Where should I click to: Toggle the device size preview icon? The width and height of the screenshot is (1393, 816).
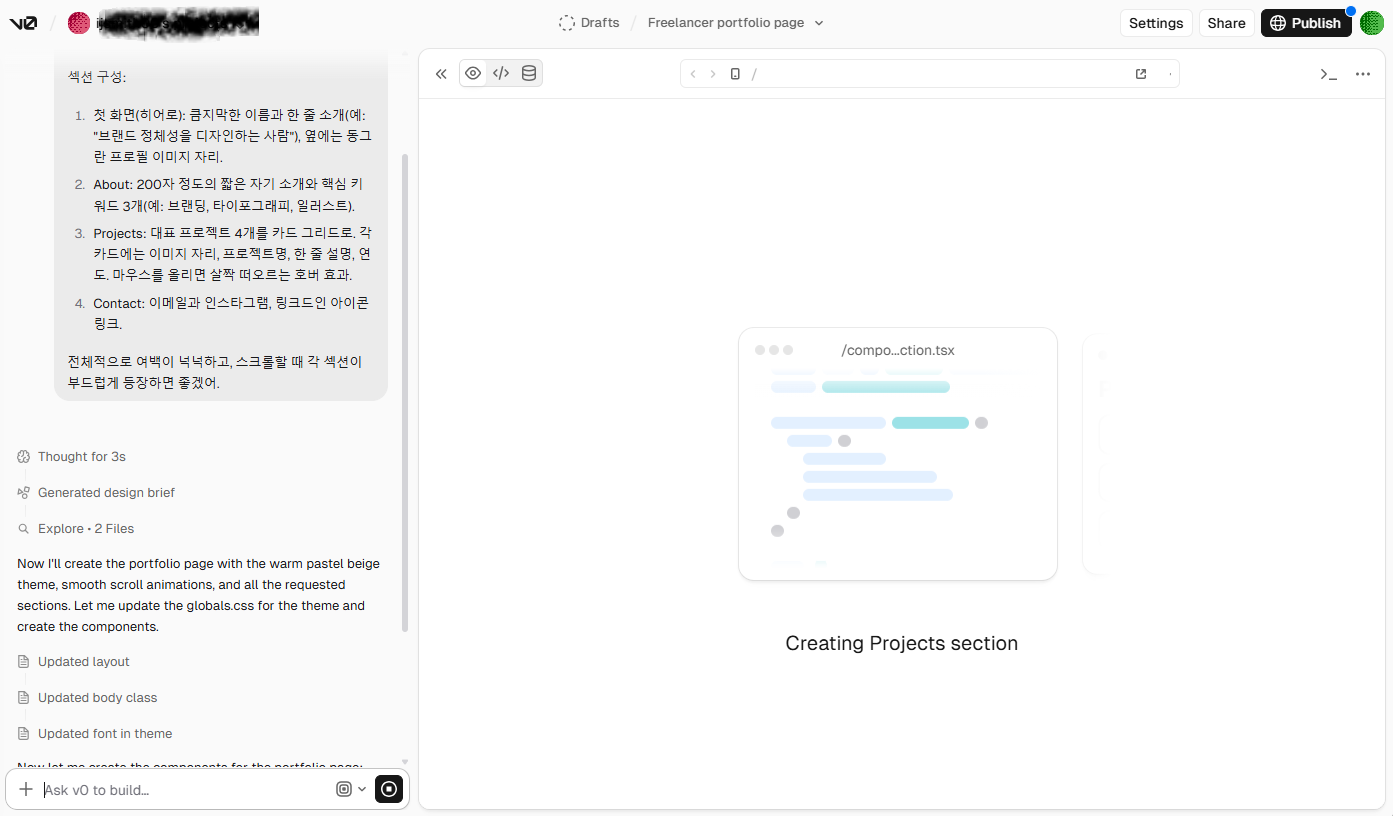point(735,74)
